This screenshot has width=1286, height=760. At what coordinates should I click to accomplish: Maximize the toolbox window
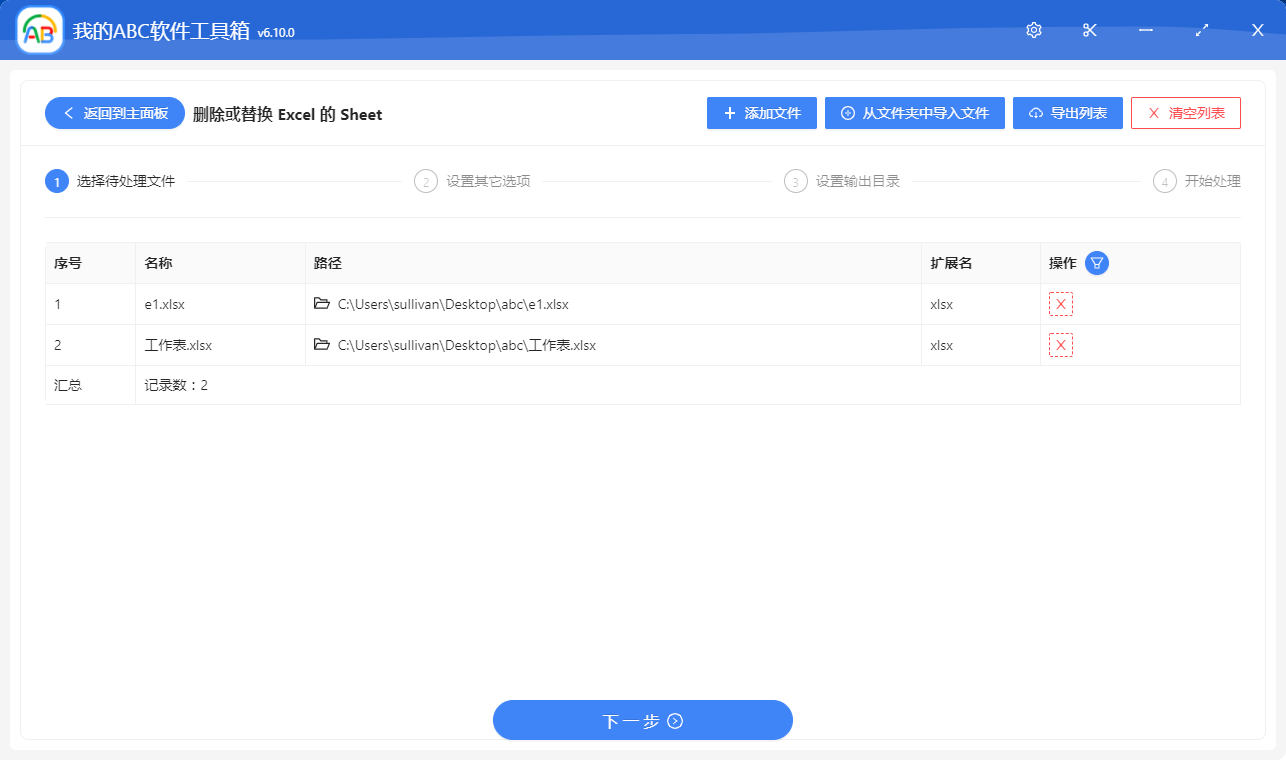click(x=1202, y=30)
